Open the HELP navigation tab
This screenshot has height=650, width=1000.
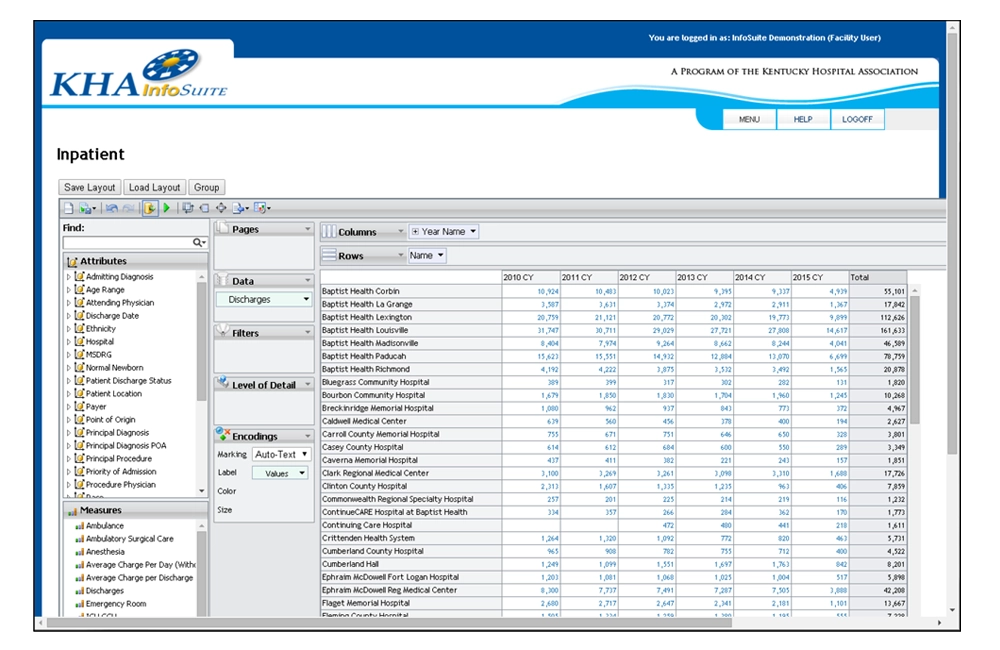(x=803, y=119)
